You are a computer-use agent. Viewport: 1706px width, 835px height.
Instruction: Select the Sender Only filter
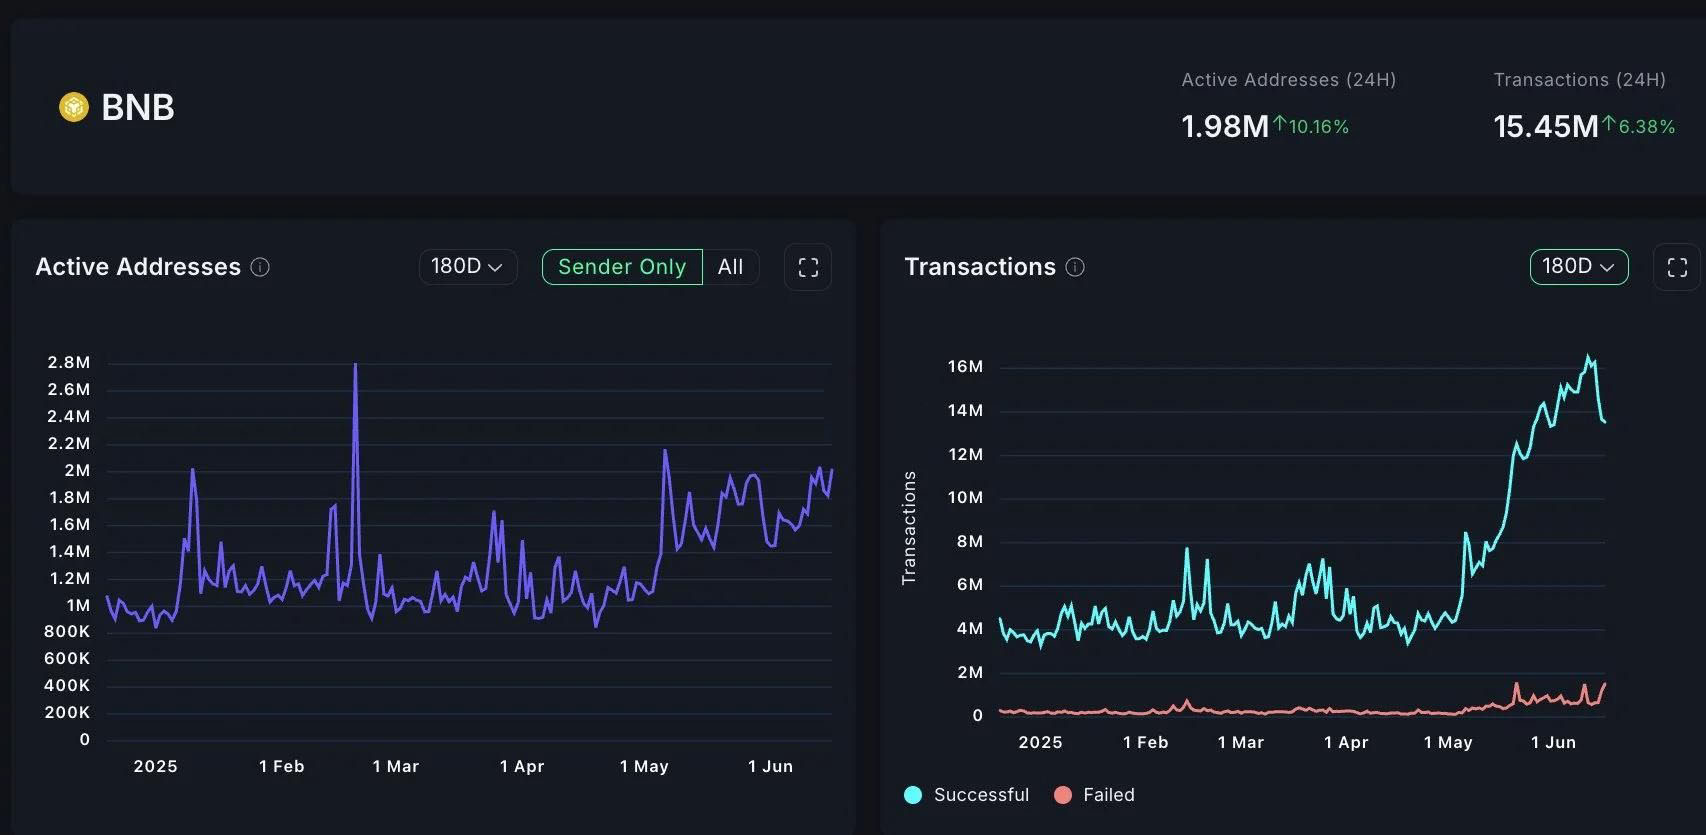pos(622,267)
